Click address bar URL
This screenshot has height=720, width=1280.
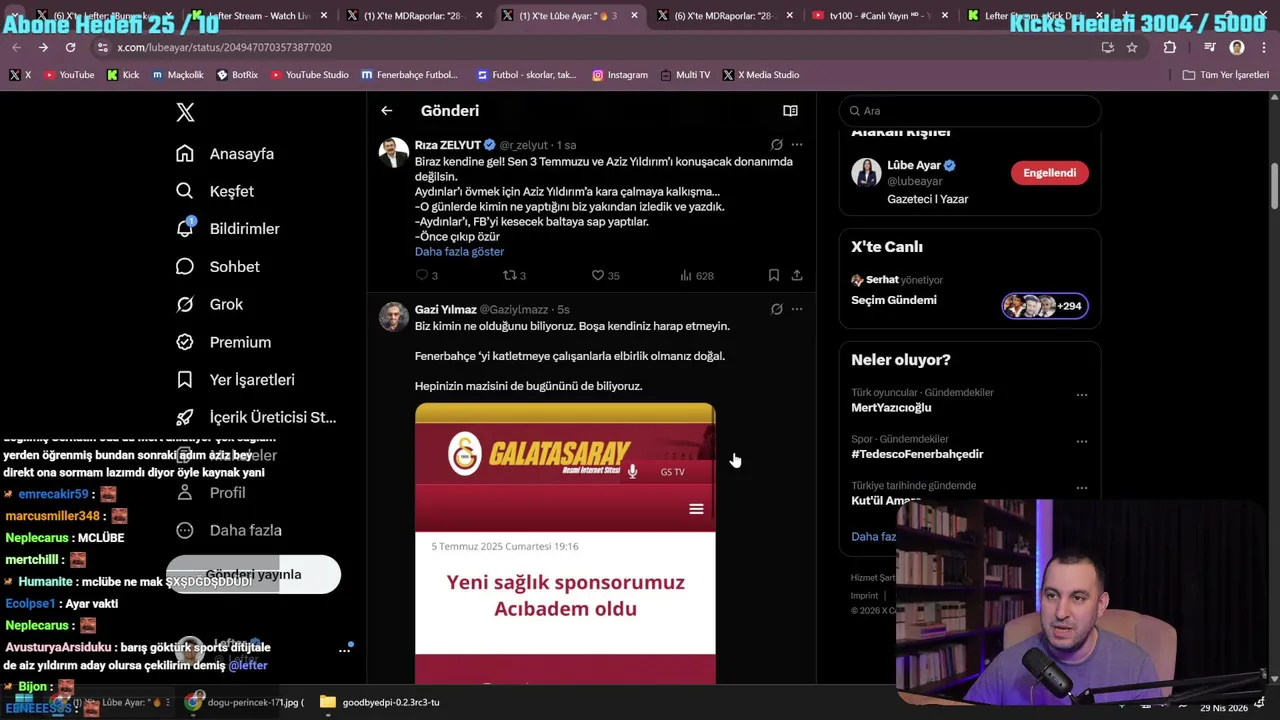point(224,47)
